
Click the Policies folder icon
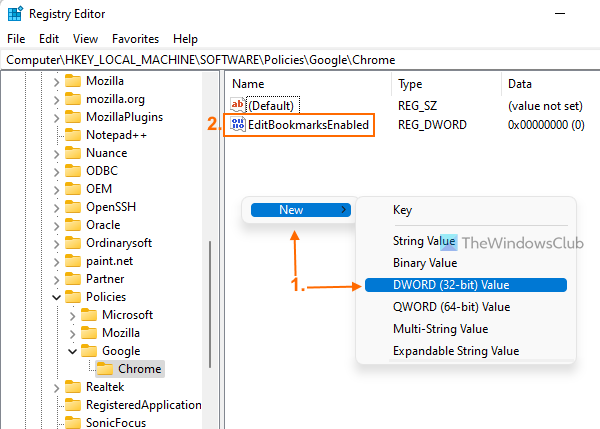pyautogui.click(x=73, y=297)
